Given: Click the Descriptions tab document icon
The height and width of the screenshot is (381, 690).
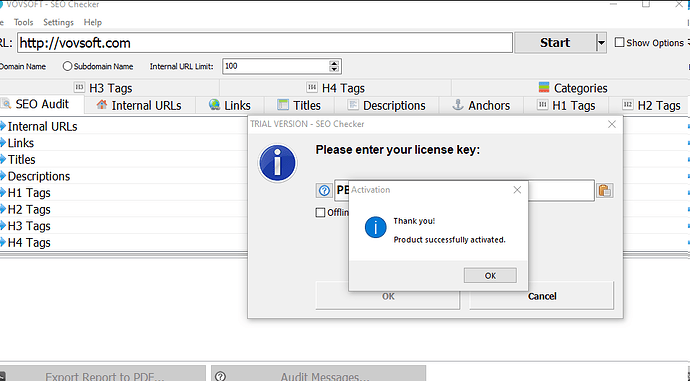Looking at the screenshot, I should [352, 105].
